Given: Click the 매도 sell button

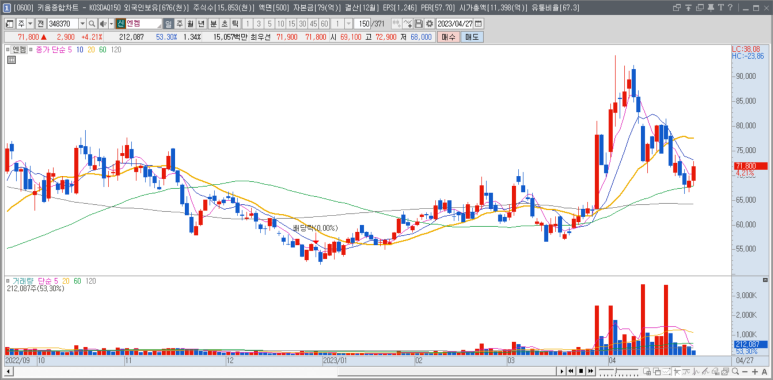Looking at the screenshot, I should tap(472, 37).
